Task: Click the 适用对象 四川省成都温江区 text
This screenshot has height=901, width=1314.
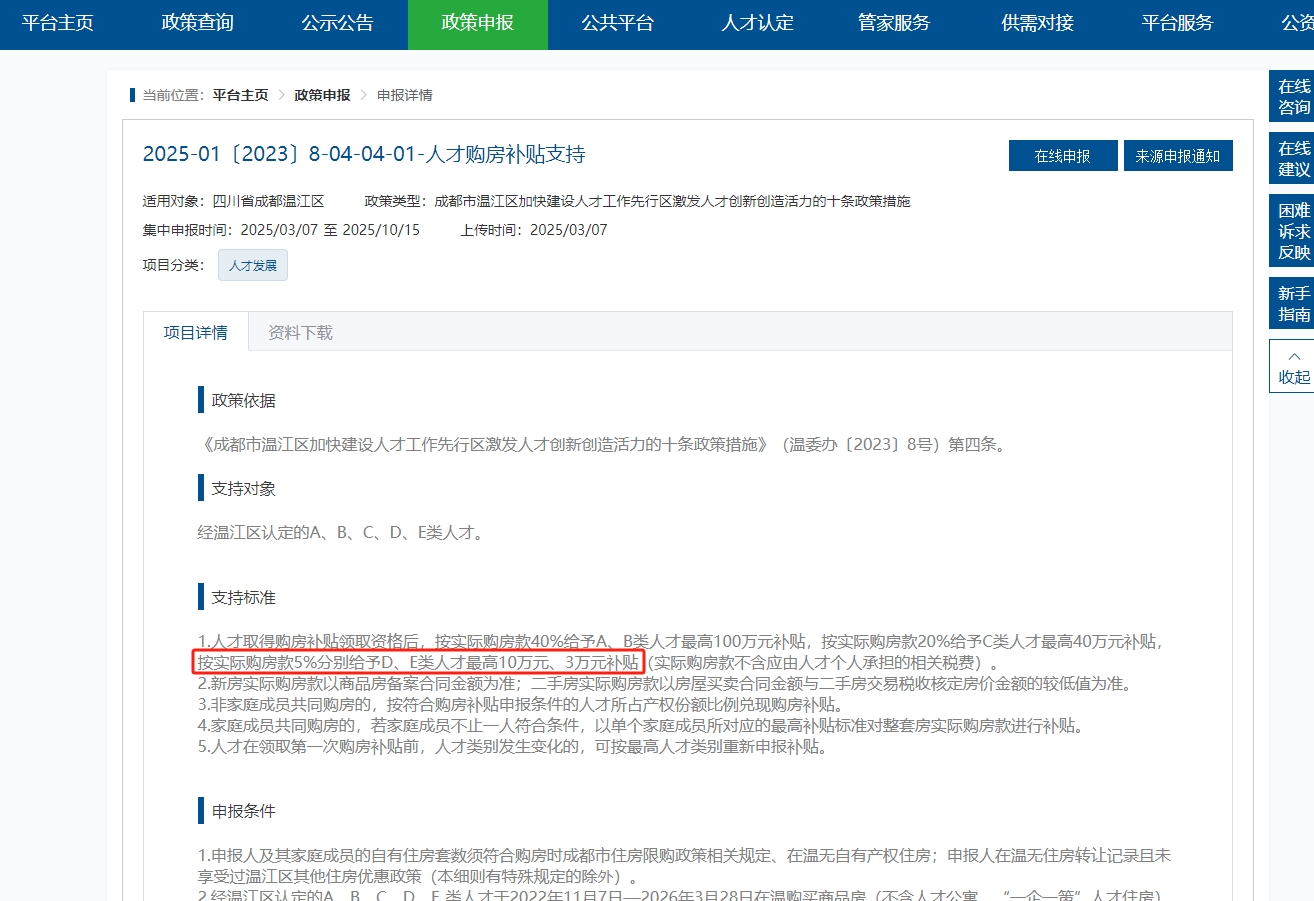Action: tap(234, 201)
